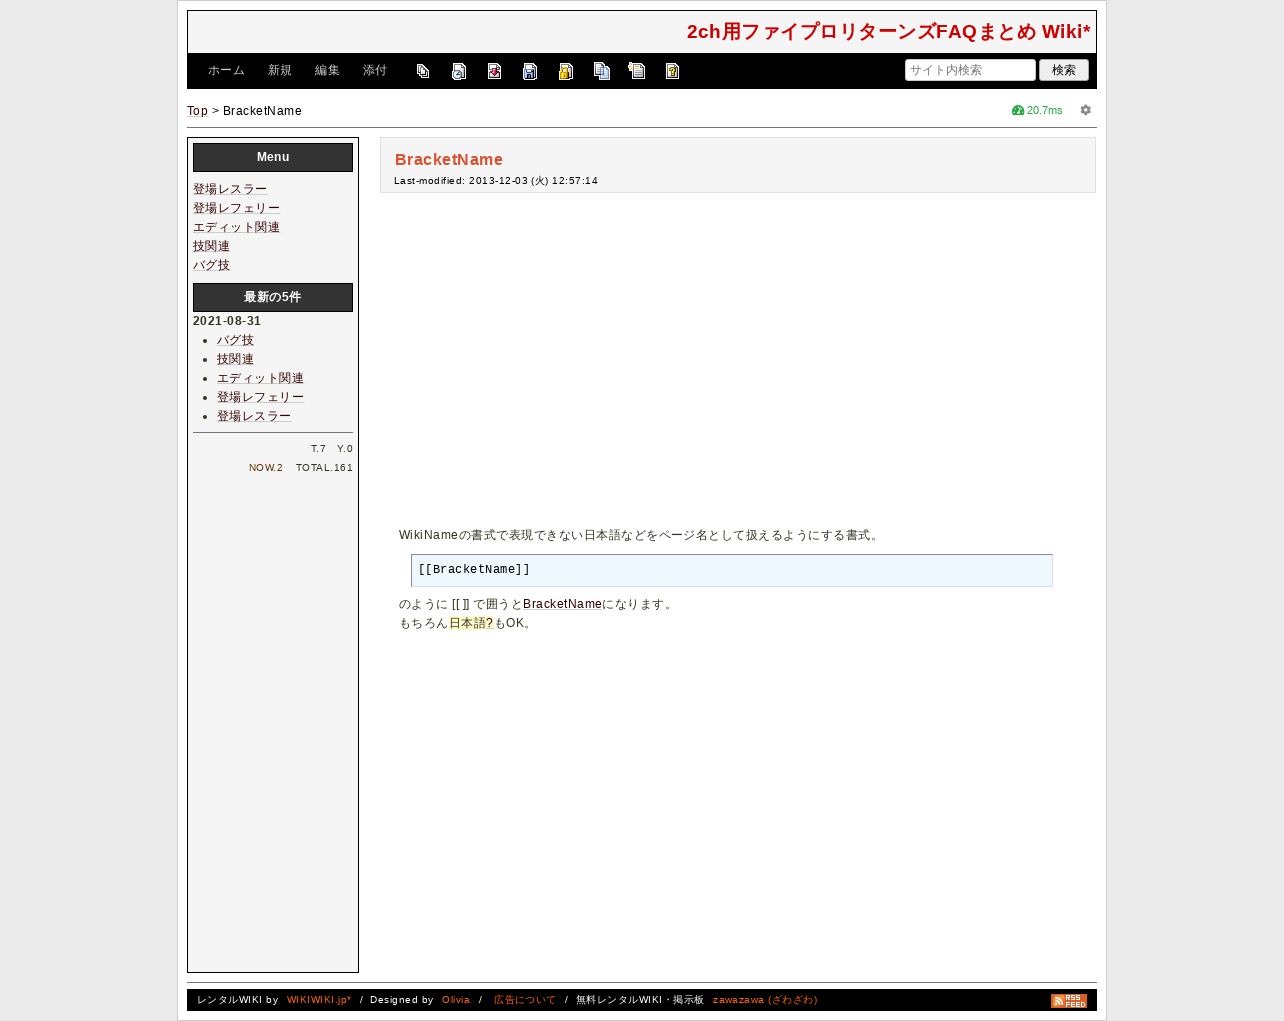Open the site title 2ch用ファイプロリターンズFAQまとめ Wiki*
The width and height of the screenshot is (1284, 1021).
[888, 32]
